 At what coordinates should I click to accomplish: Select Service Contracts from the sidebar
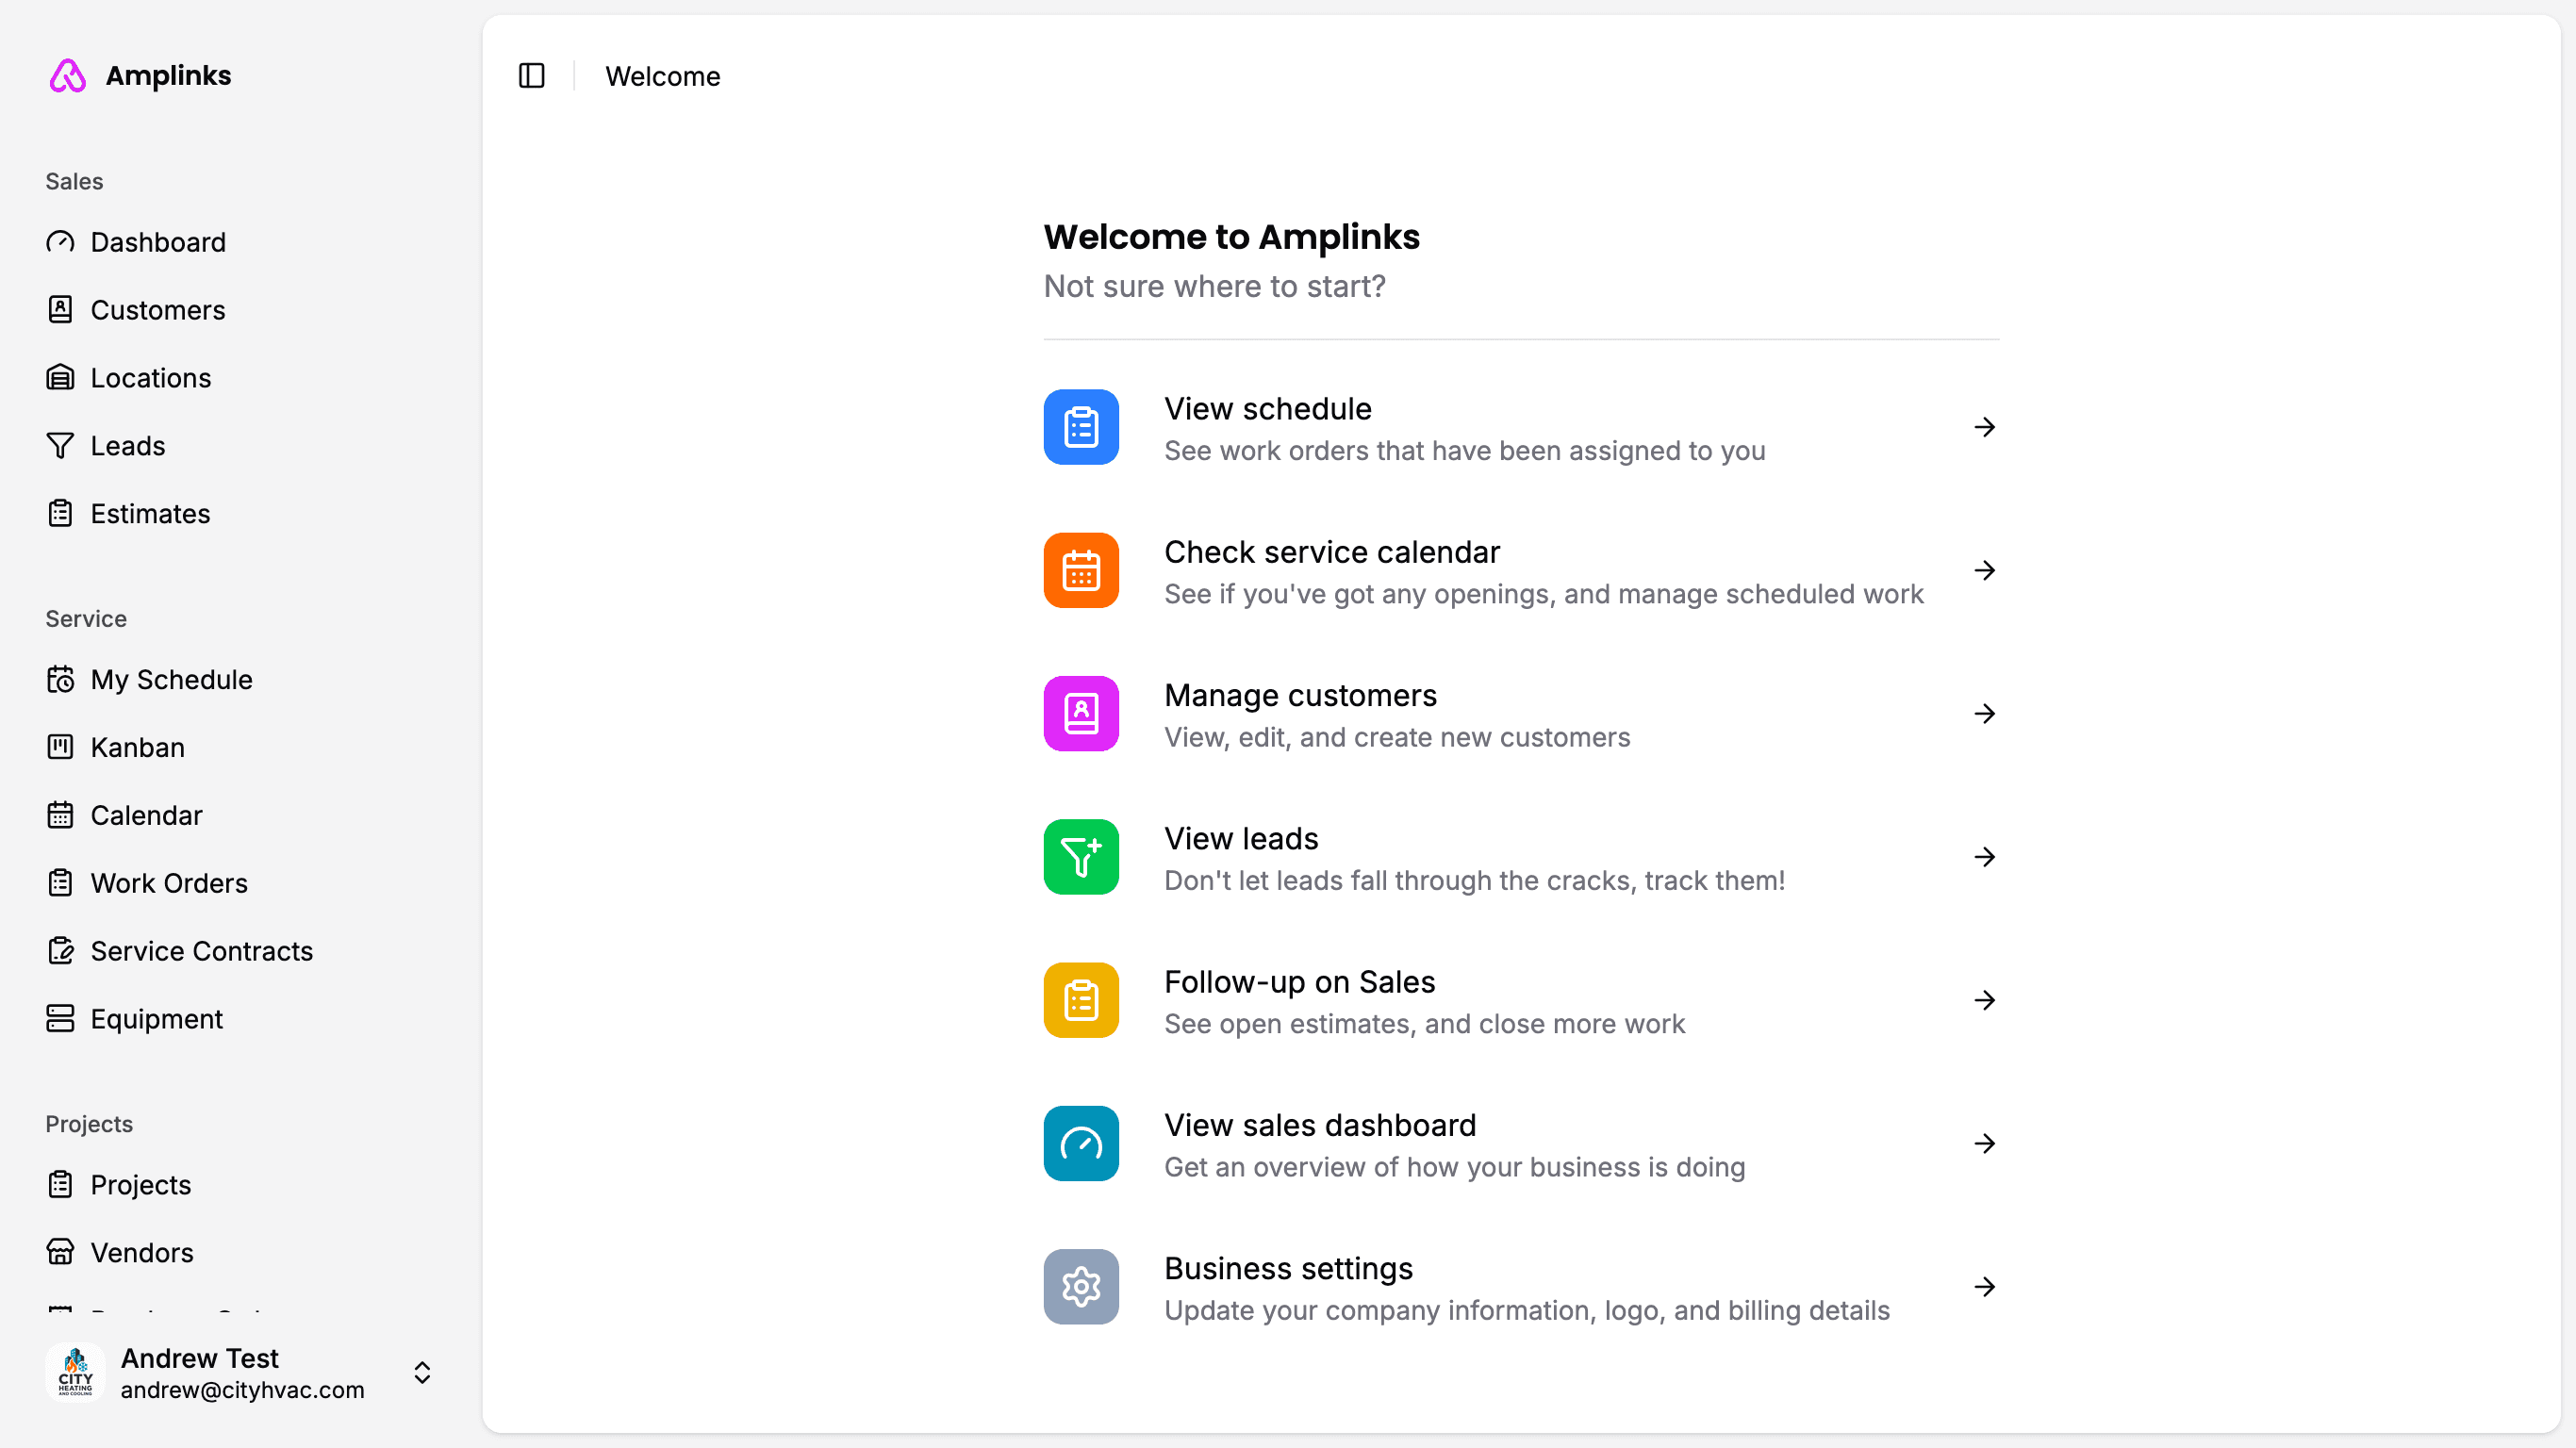201,951
